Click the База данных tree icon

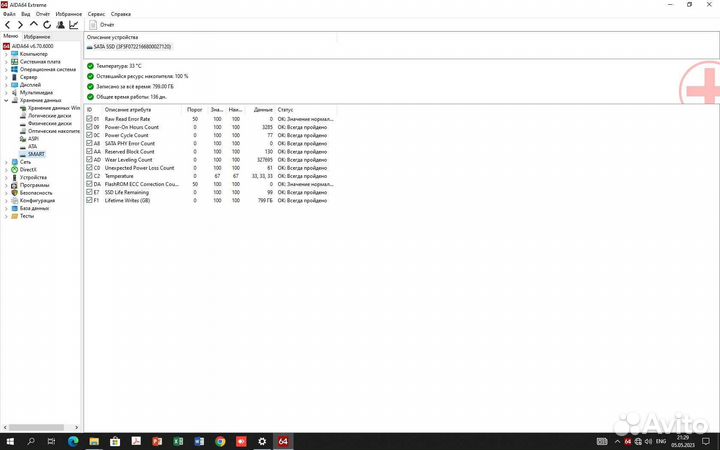(x=14, y=208)
